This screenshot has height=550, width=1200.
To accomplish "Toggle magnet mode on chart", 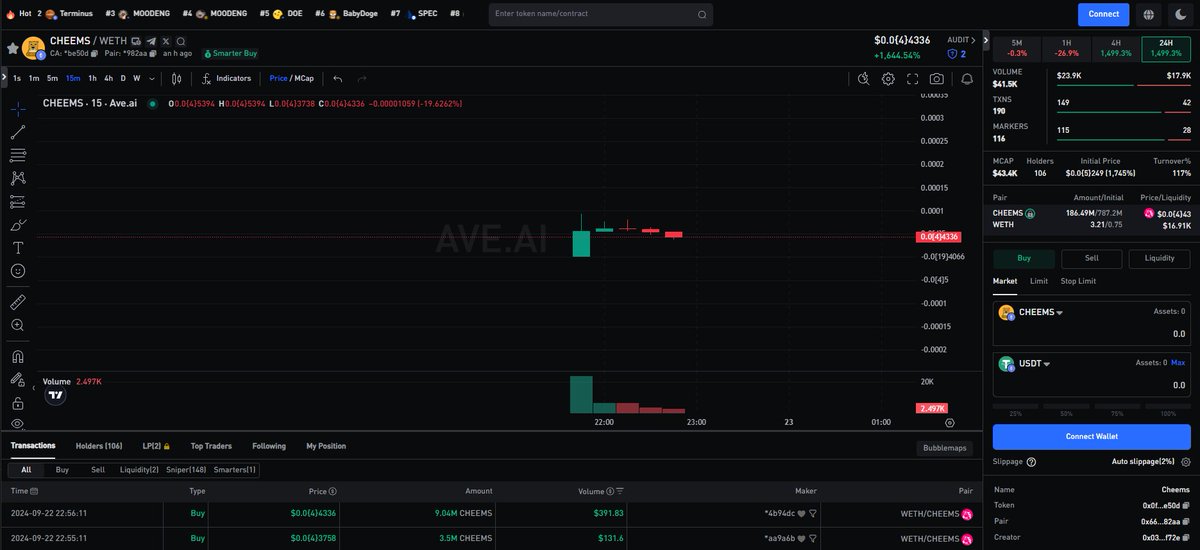I will click(x=18, y=356).
